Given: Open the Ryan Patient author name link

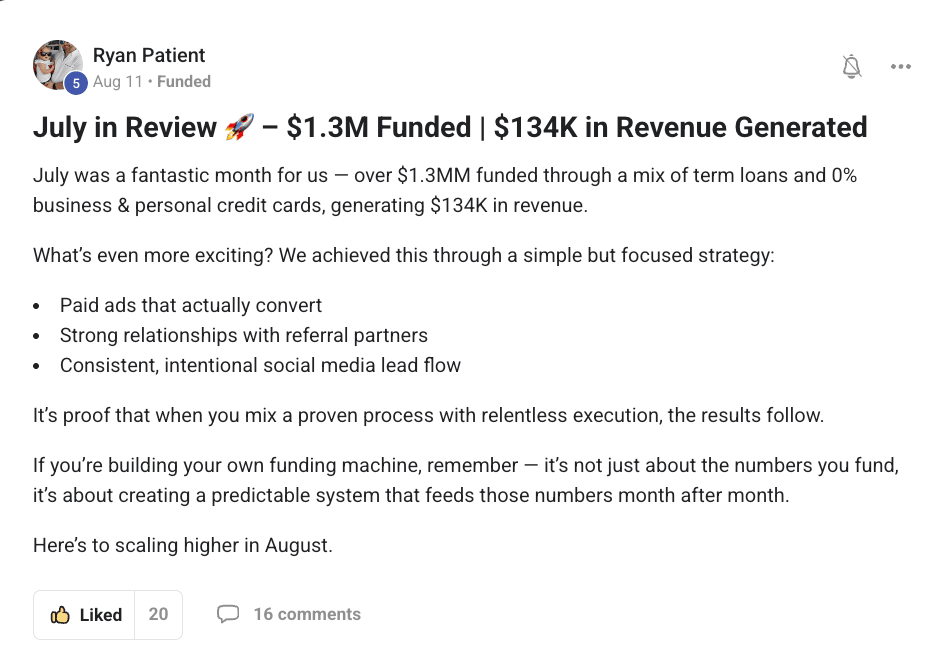Looking at the screenshot, I should point(149,55).
